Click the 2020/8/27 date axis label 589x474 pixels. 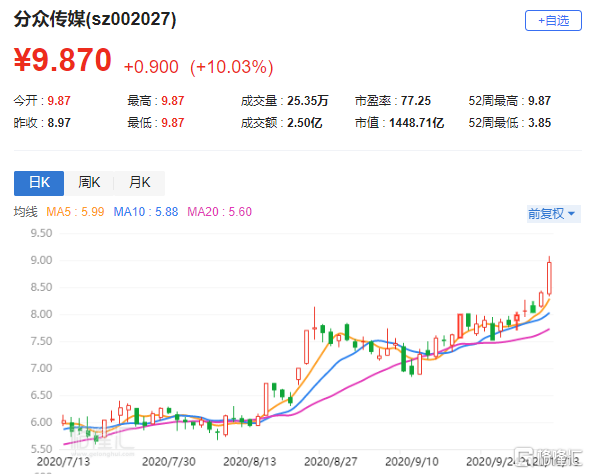[331, 462]
